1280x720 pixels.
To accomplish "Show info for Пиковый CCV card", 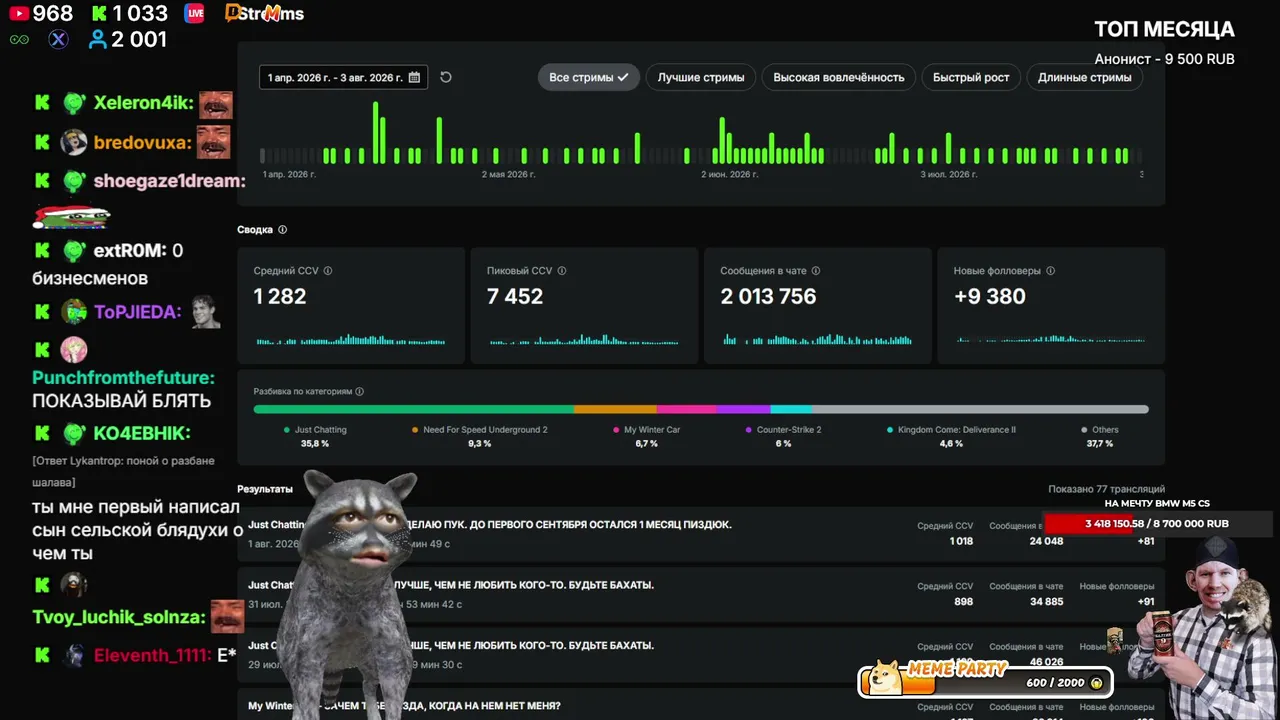I will [x=562, y=271].
